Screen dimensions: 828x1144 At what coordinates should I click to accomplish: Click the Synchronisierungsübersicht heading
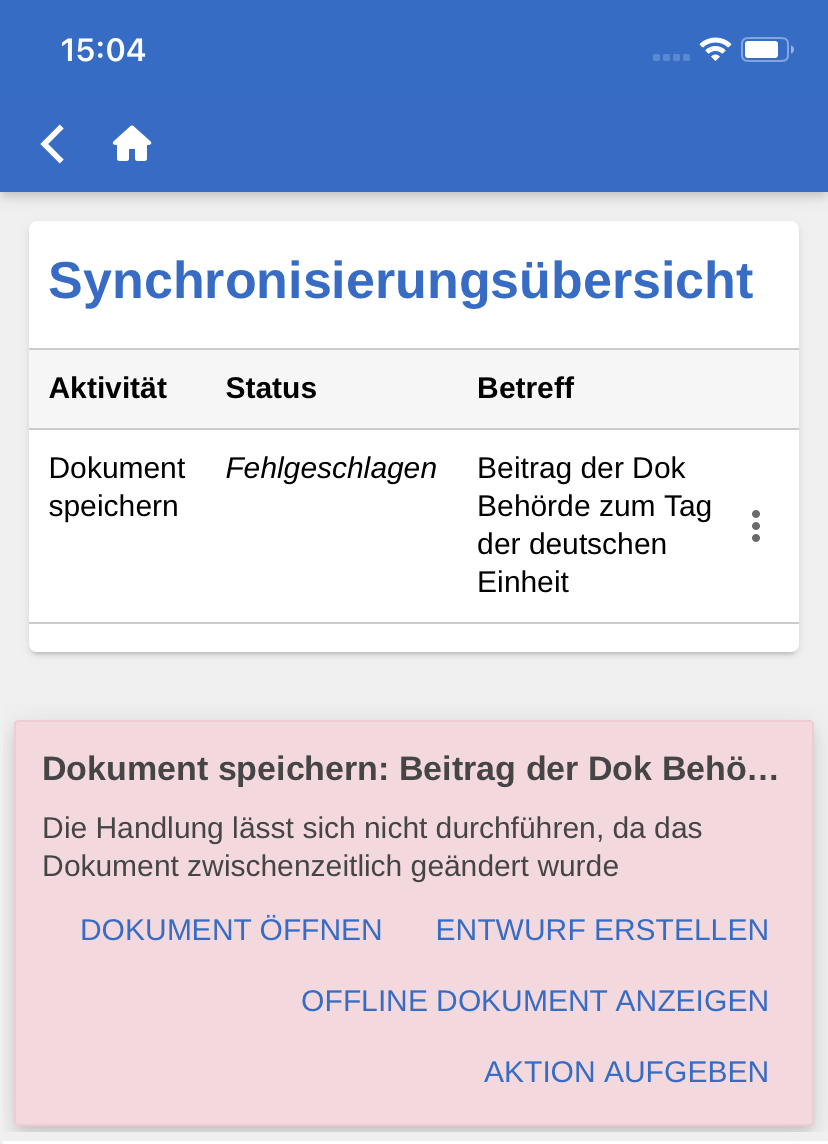(x=400, y=280)
